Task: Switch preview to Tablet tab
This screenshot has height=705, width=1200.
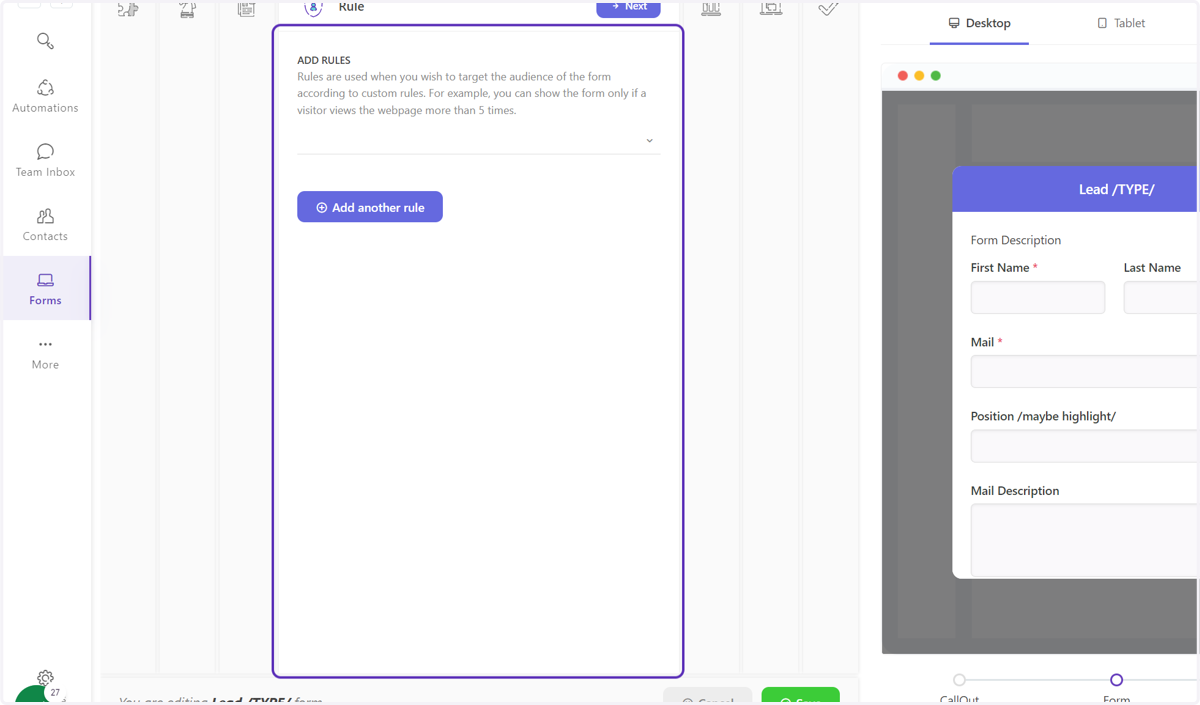Action: 1121,23
